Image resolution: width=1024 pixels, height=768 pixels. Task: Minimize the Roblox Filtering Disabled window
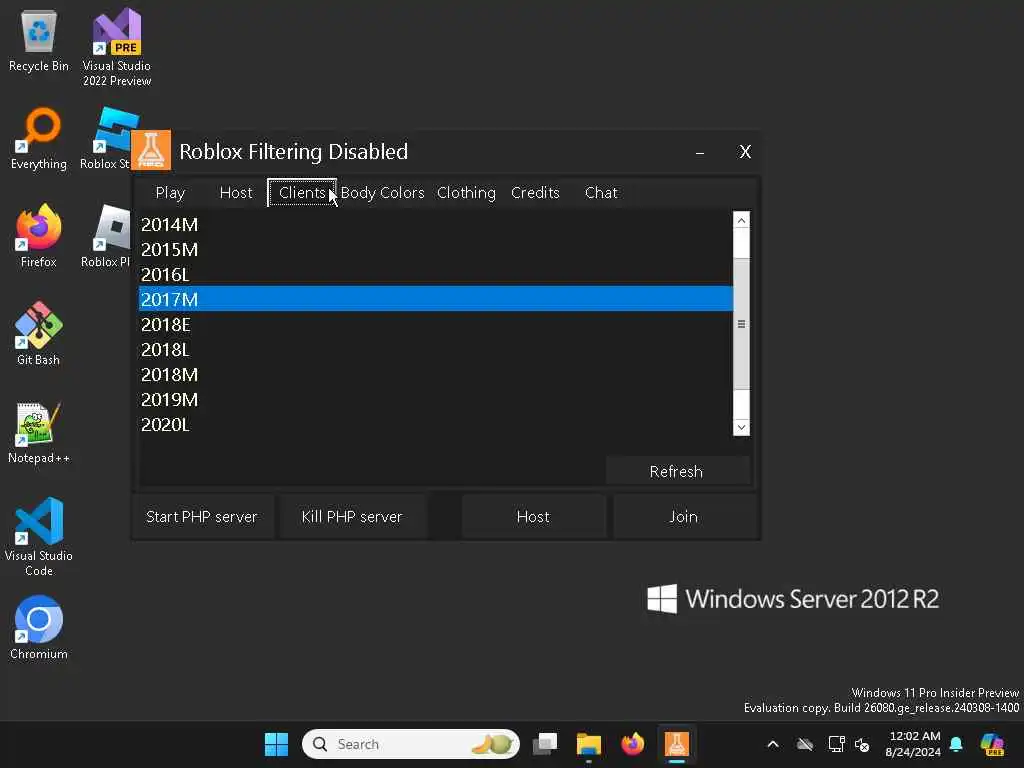pos(700,152)
